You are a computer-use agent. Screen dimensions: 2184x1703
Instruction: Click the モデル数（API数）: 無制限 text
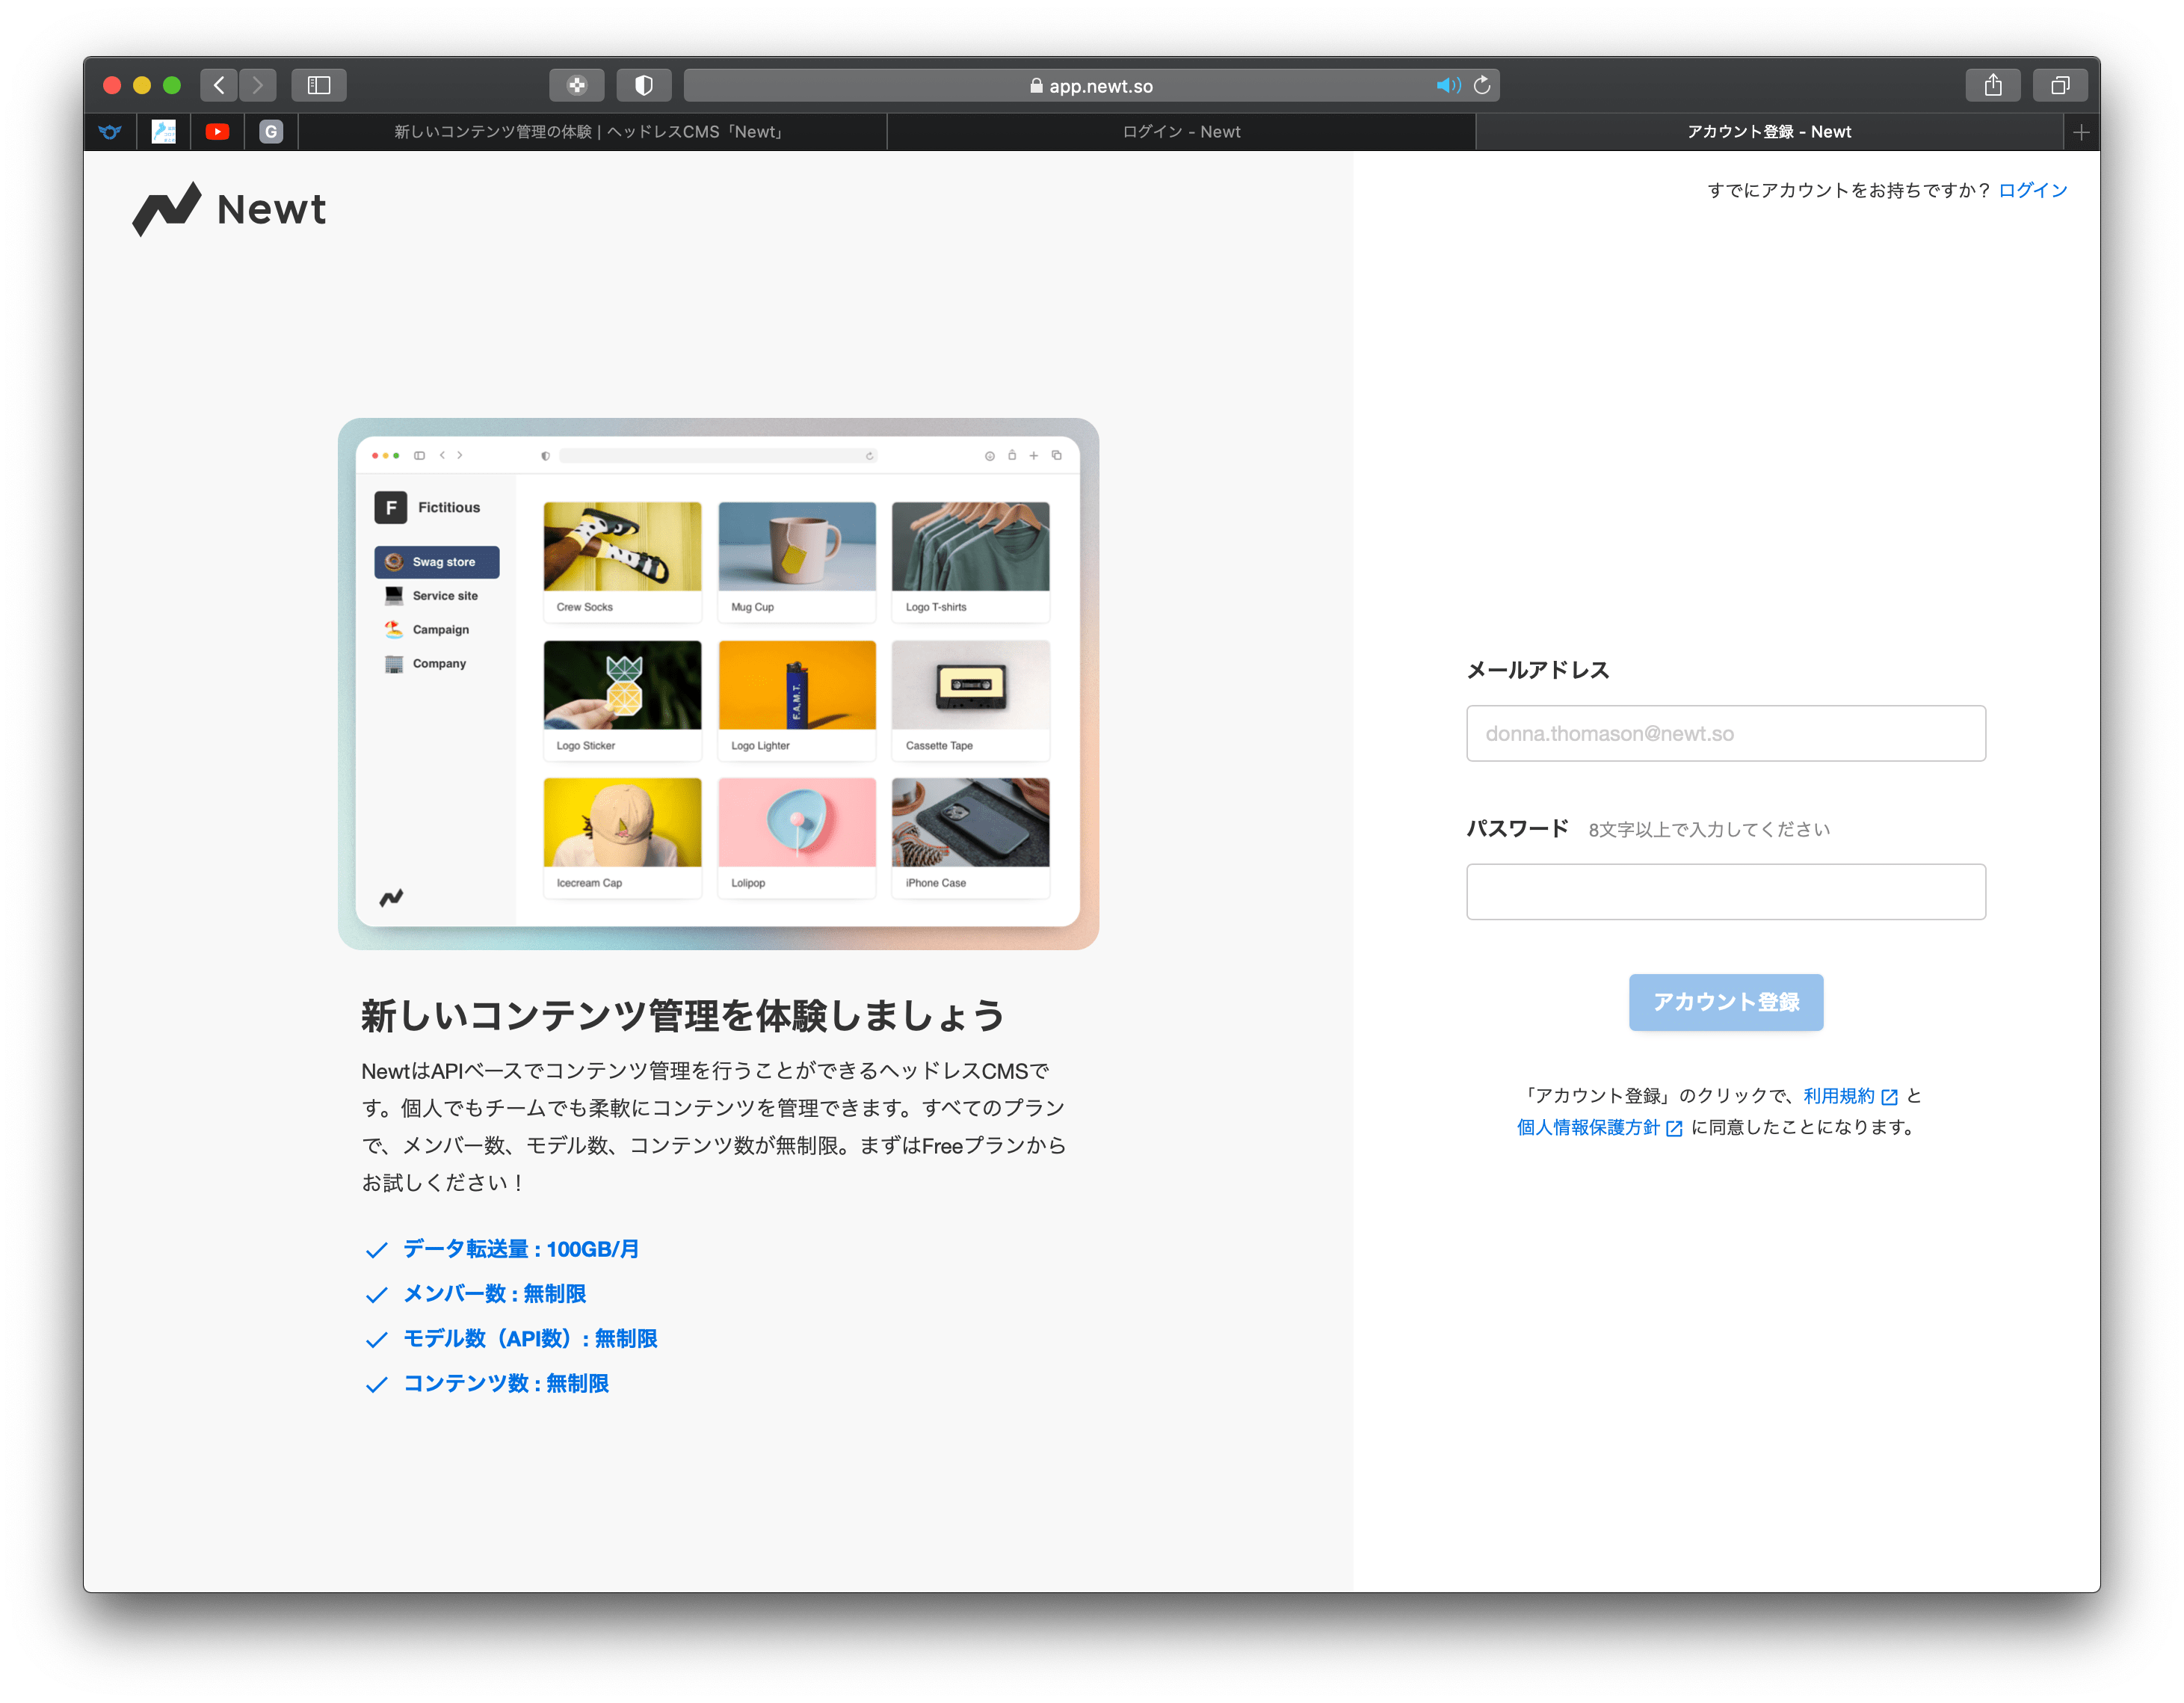pos(530,1339)
